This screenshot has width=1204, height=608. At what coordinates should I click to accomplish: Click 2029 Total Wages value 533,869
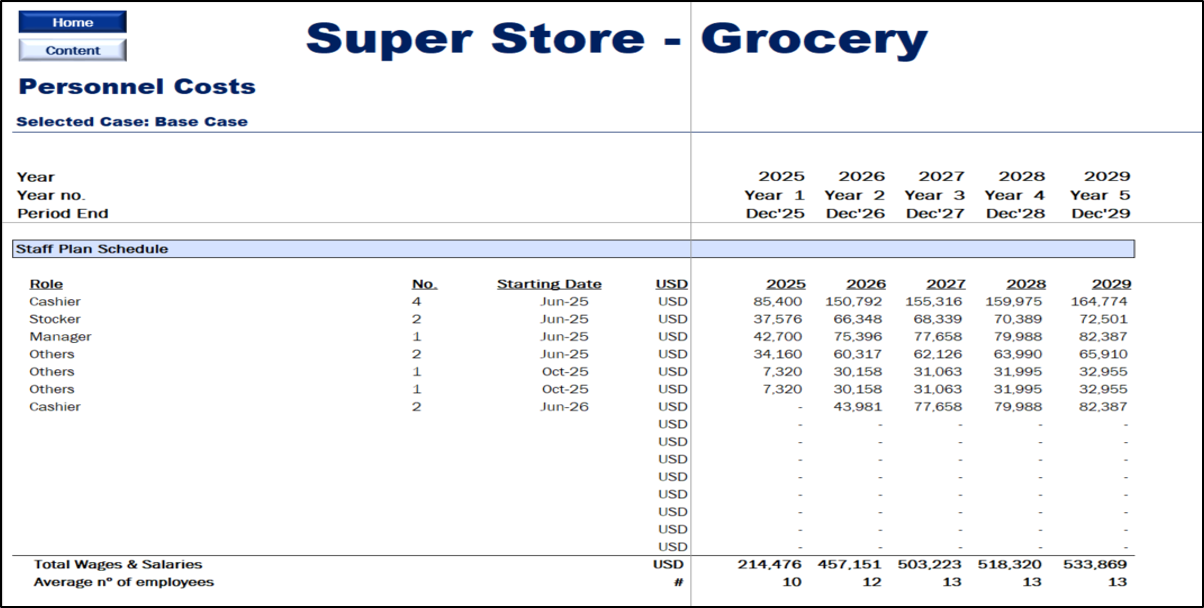tap(1100, 565)
